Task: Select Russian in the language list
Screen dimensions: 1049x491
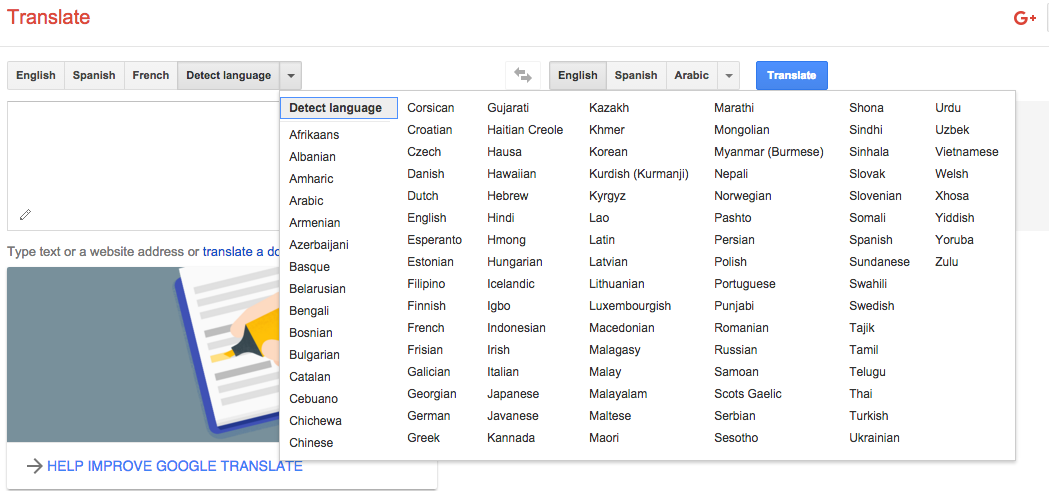Action: (736, 350)
